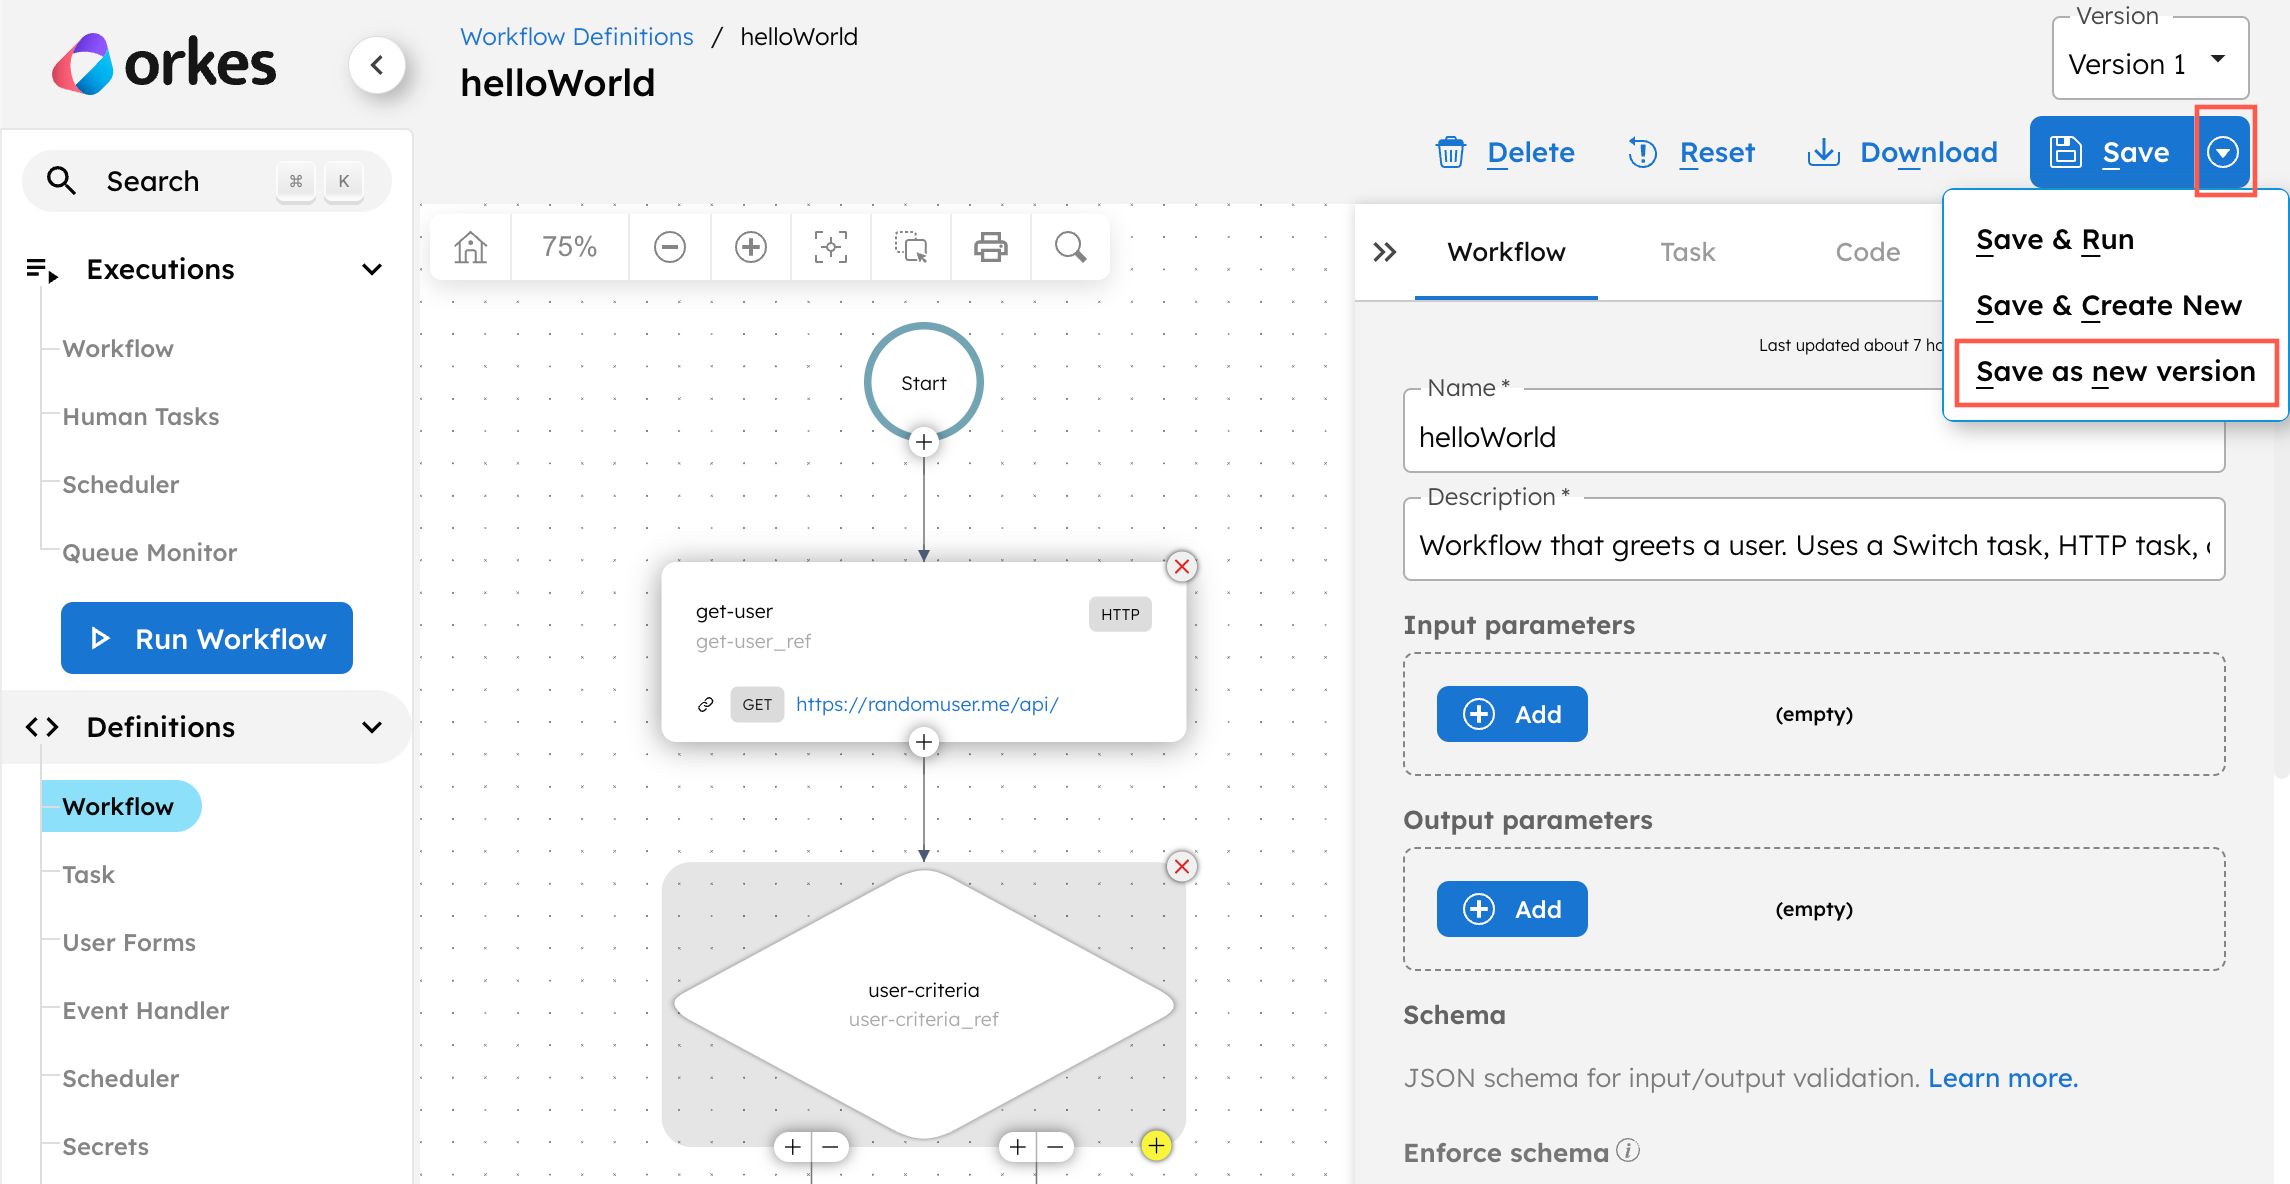This screenshot has height=1184, width=2290.
Task: Select the user-criteria switch node
Action: coord(924,1004)
